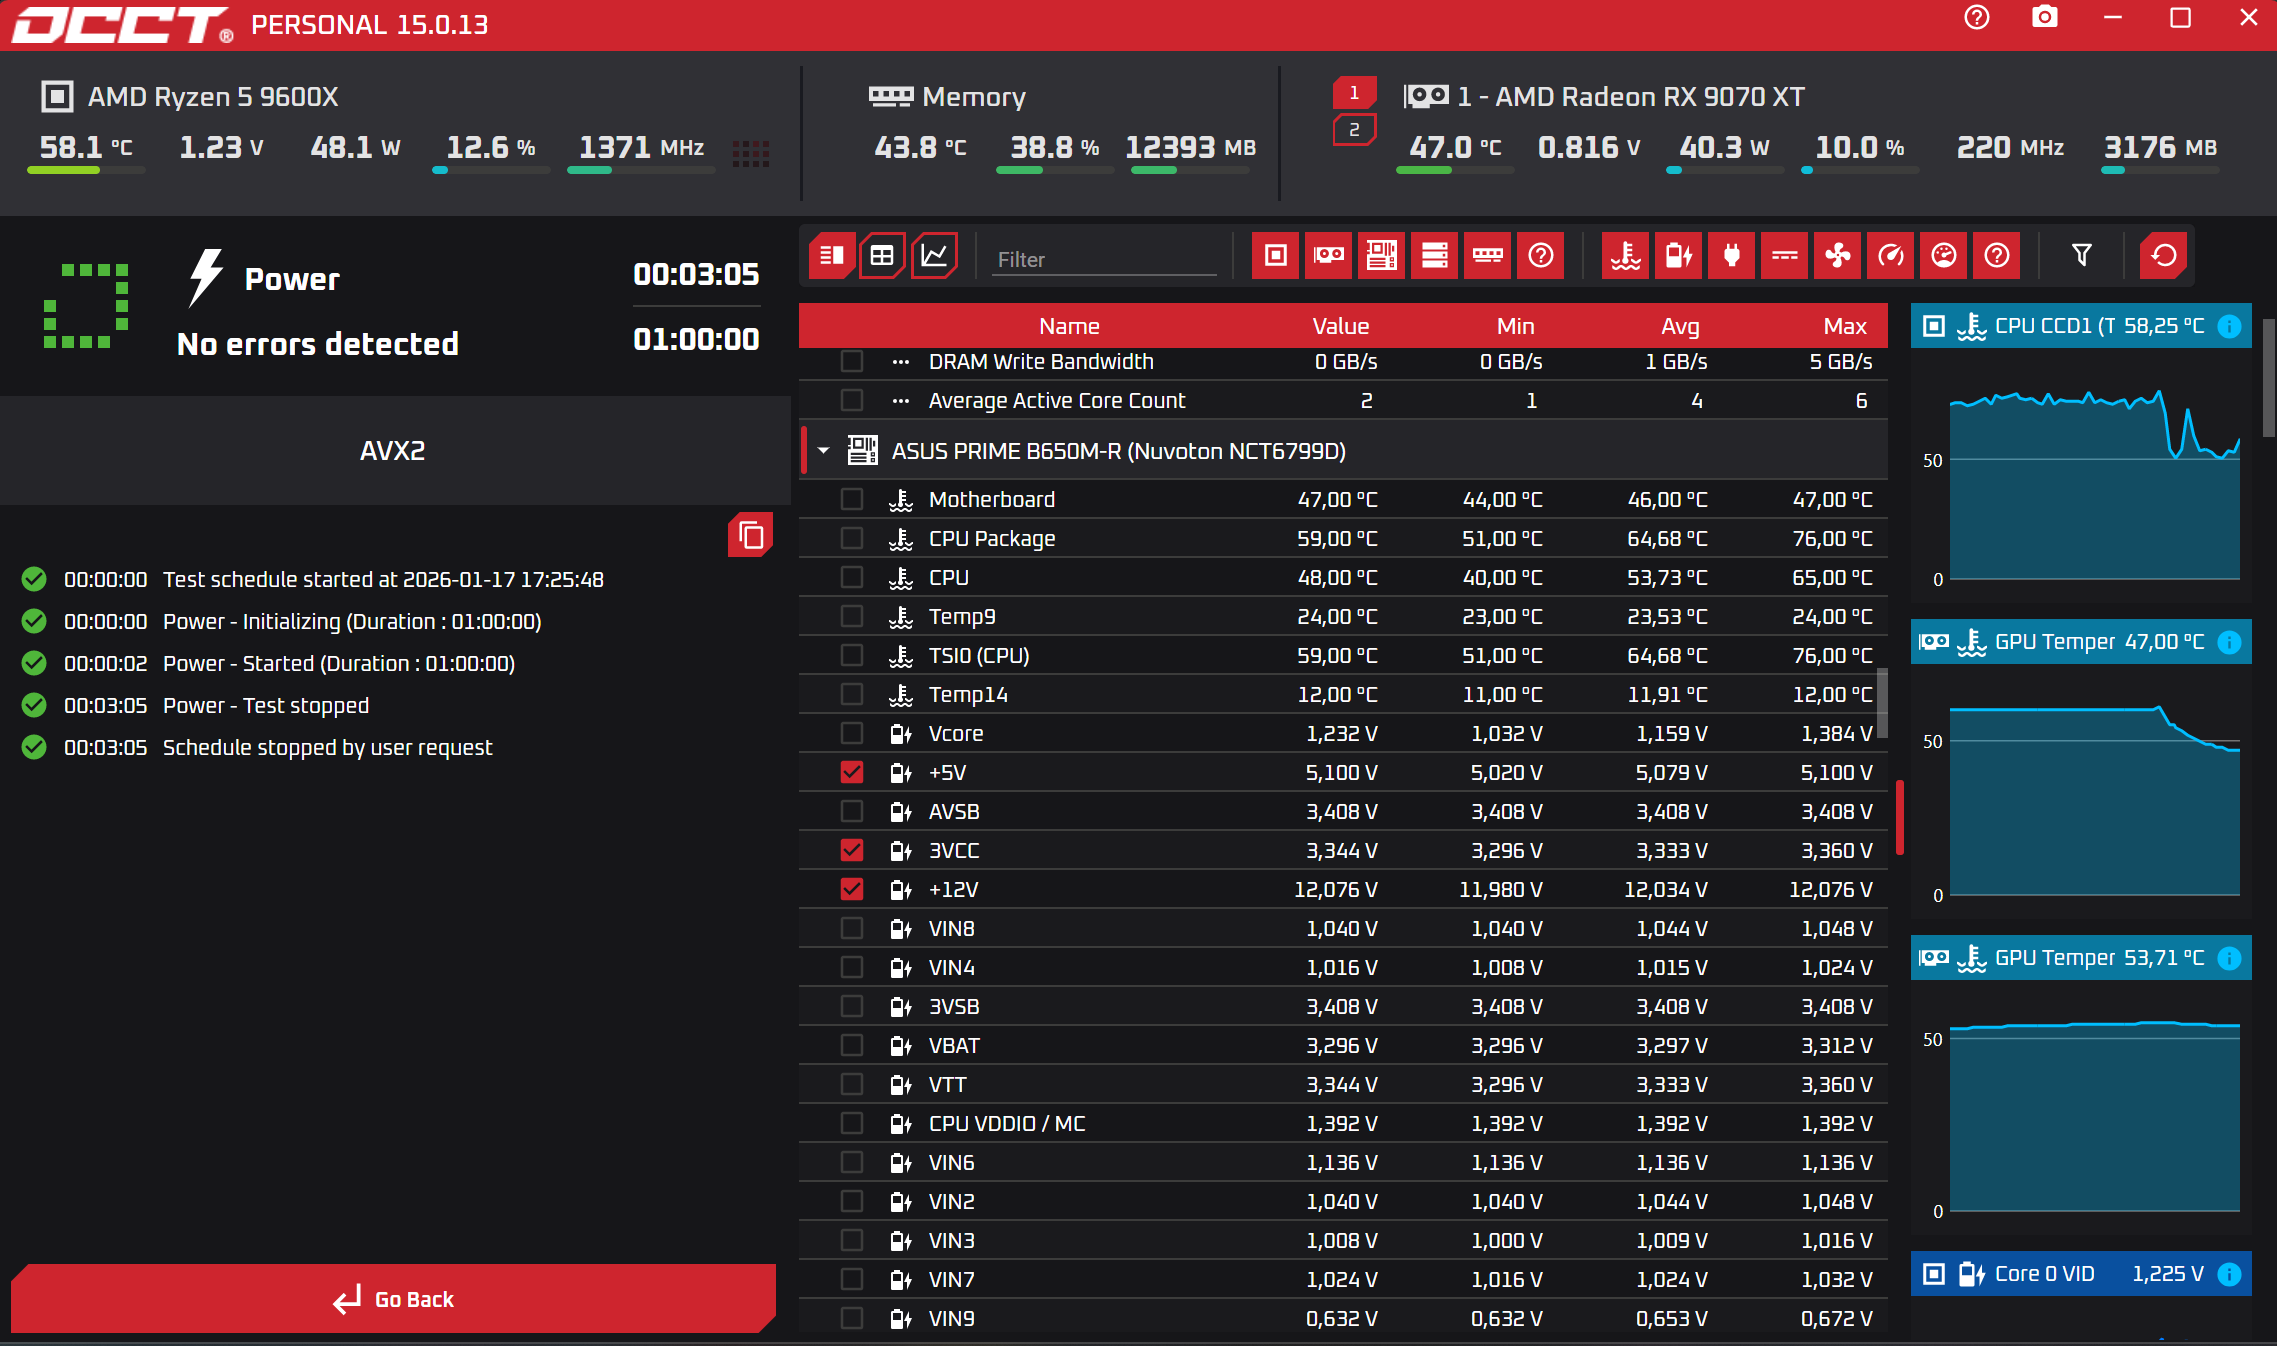The width and height of the screenshot is (2277, 1346).
Task: Check the TSI0 (CPU) checkbox
Action: [852, 655]
